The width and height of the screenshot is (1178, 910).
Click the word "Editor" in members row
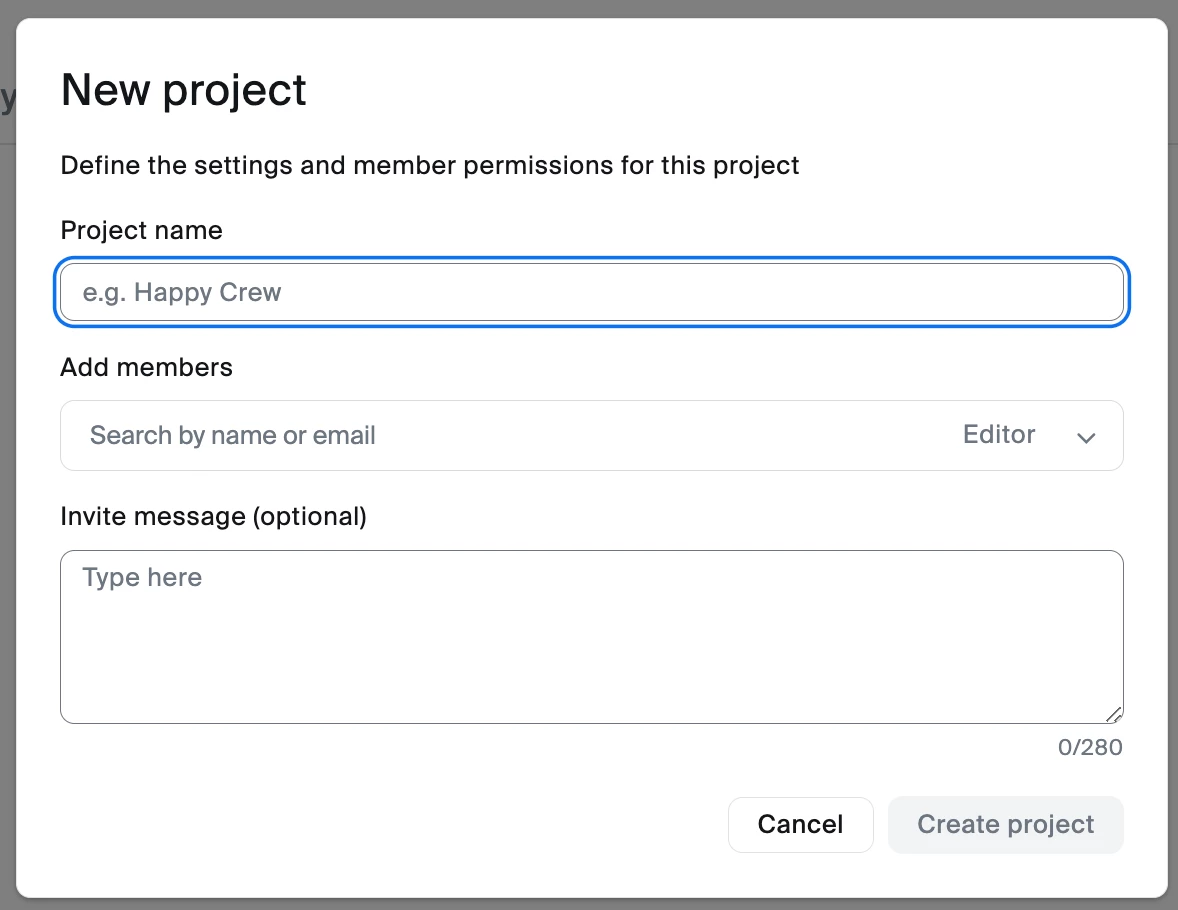pyautogui.click(x=998, y=435)
